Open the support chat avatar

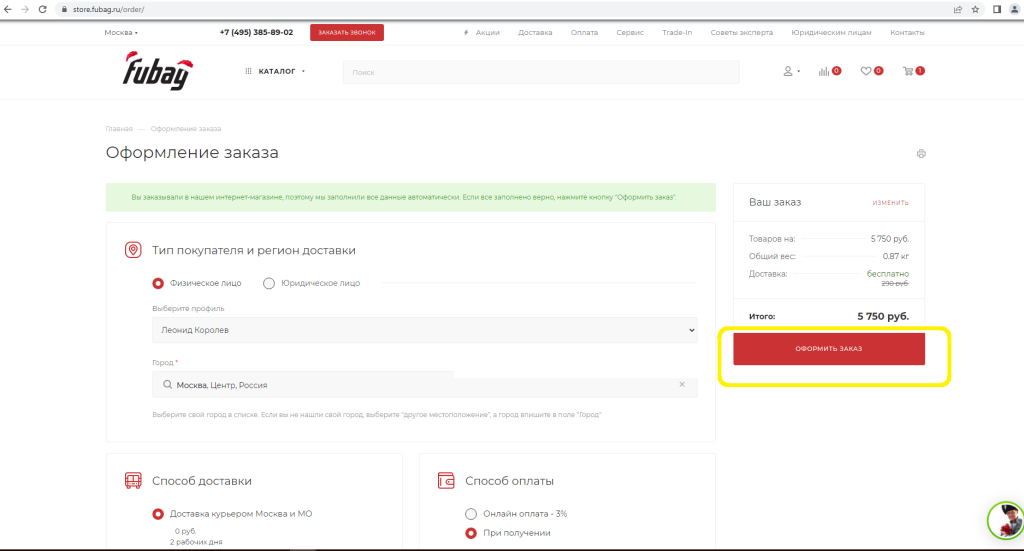(1006, 520)
